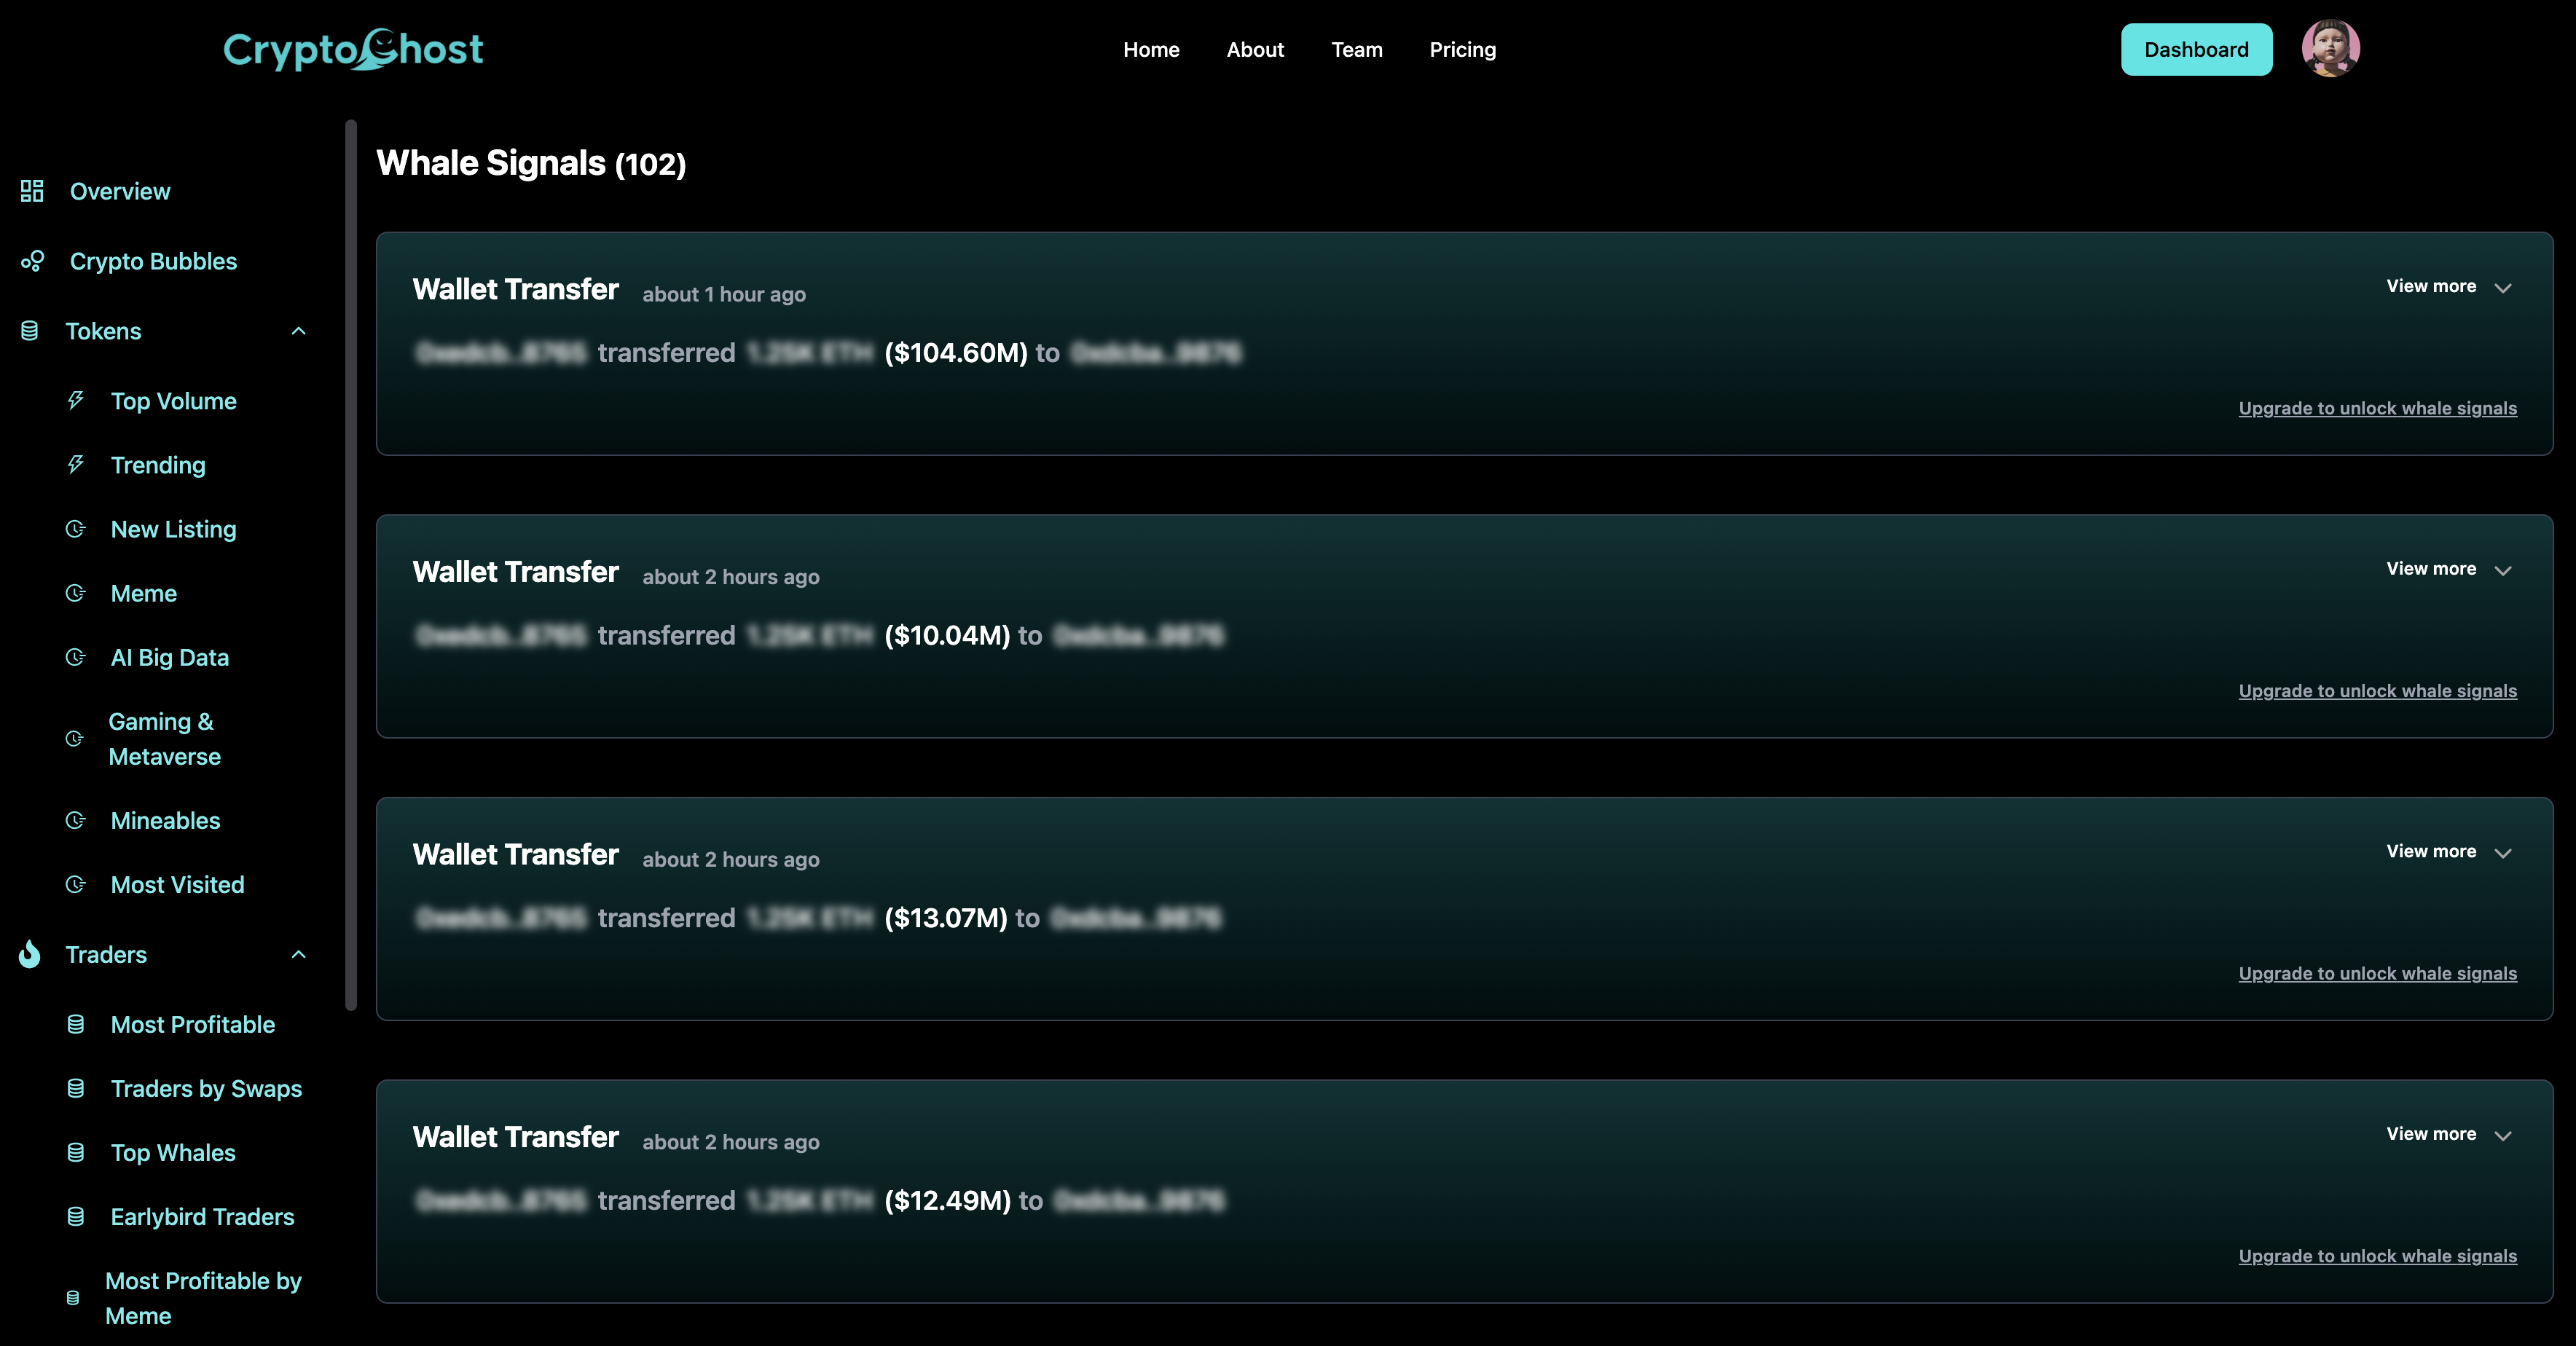The height and width of the screenshot is (1346, 2576).
Task: Click the Overview grid icon
Action: point(32,191)
